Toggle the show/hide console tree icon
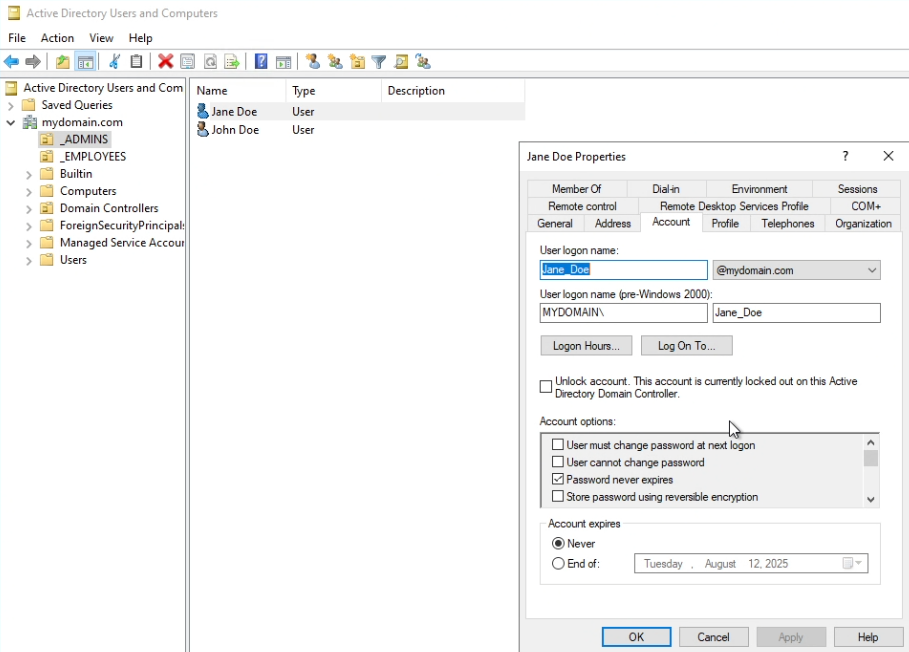 [x=85, y=61]
